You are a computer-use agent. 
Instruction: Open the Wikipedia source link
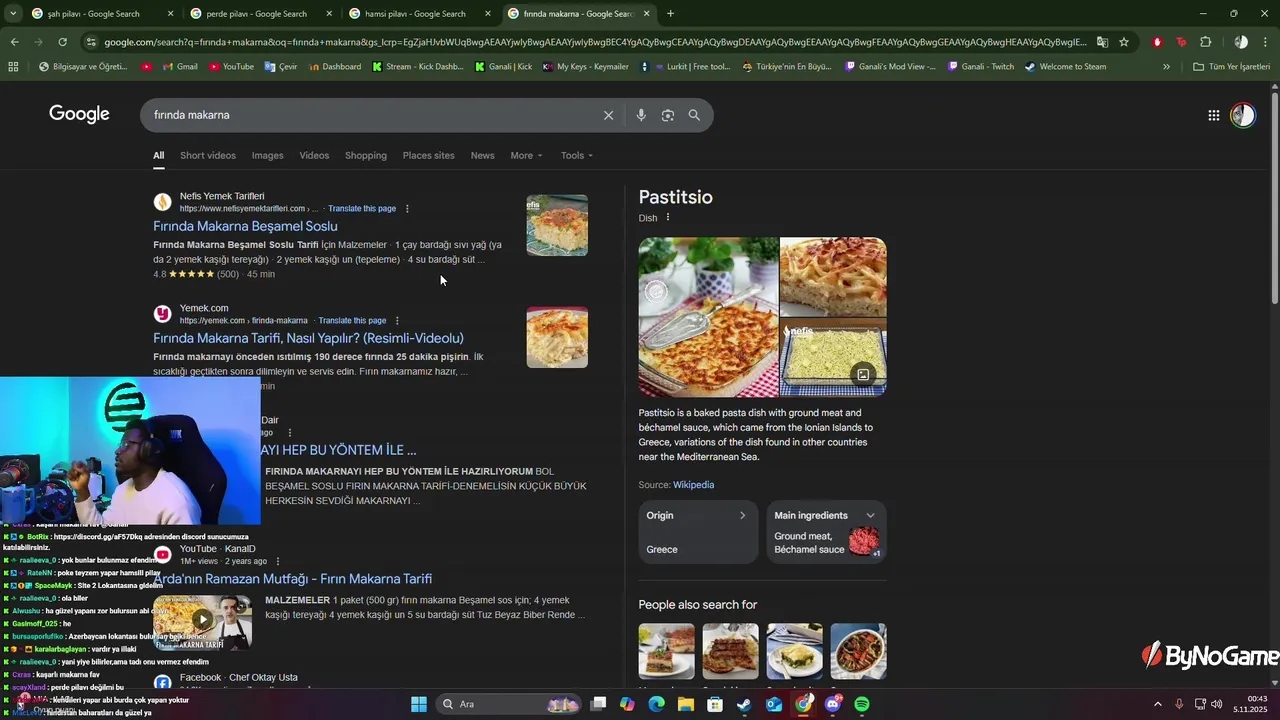(693, 485)
